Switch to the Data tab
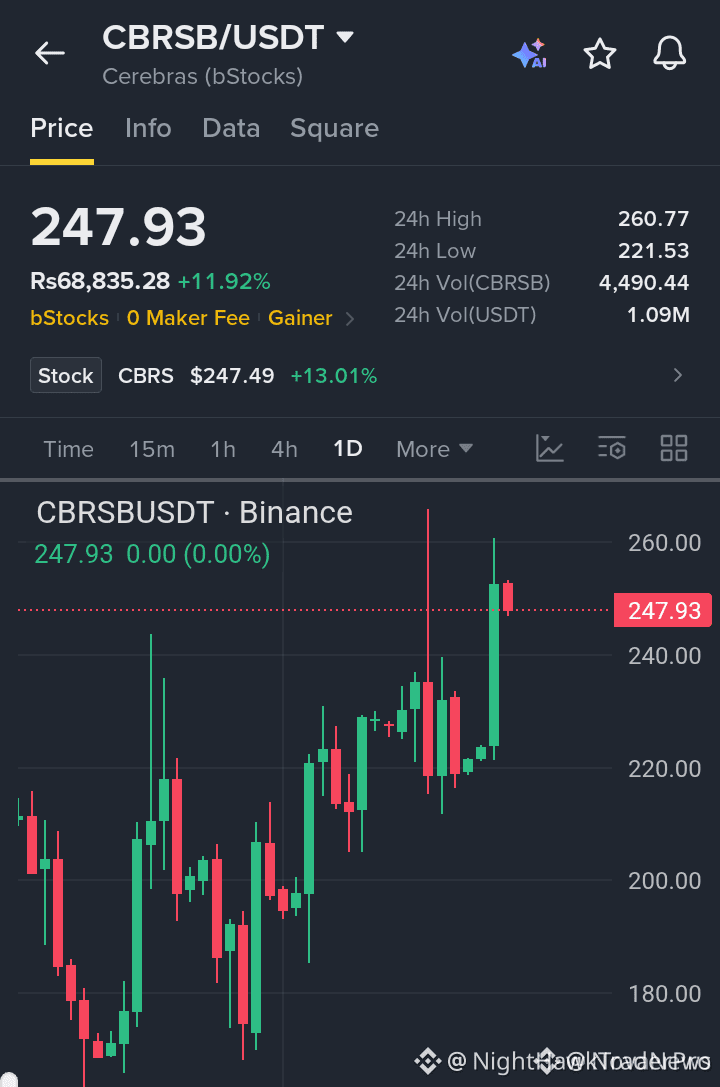Image resolution: width=720 pixels, height=1087 pixels. [x=231, y=128]
